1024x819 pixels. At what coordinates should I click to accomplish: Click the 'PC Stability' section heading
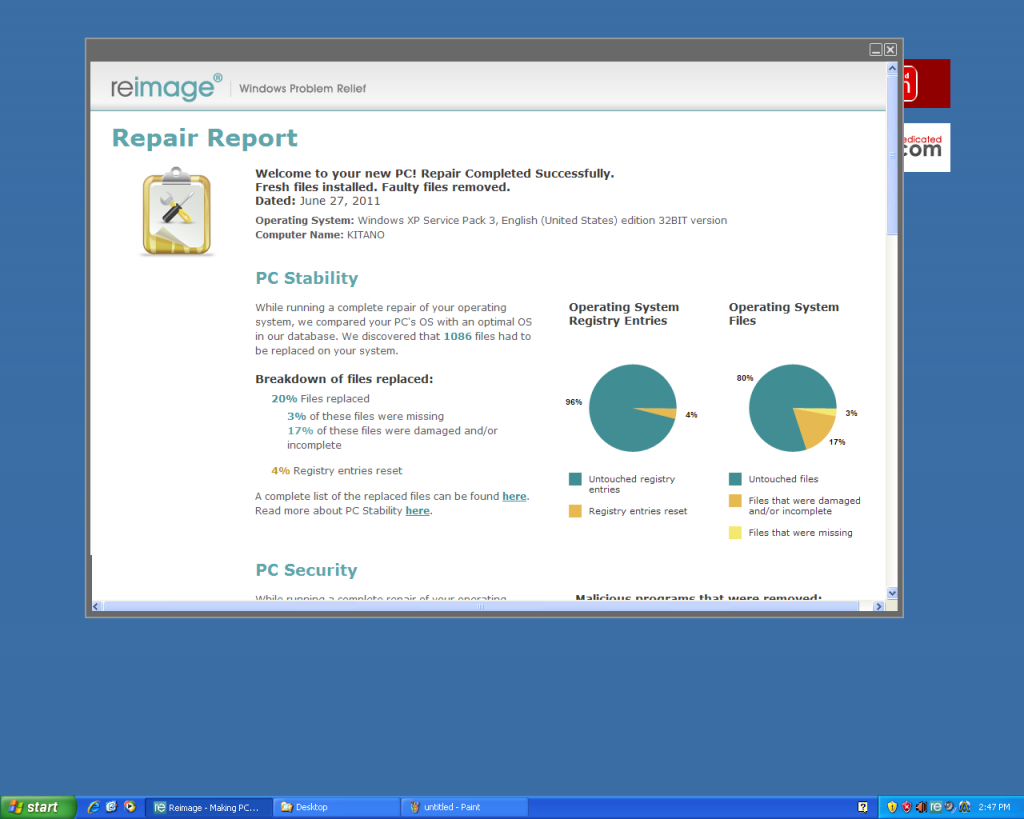click(307, 278)
